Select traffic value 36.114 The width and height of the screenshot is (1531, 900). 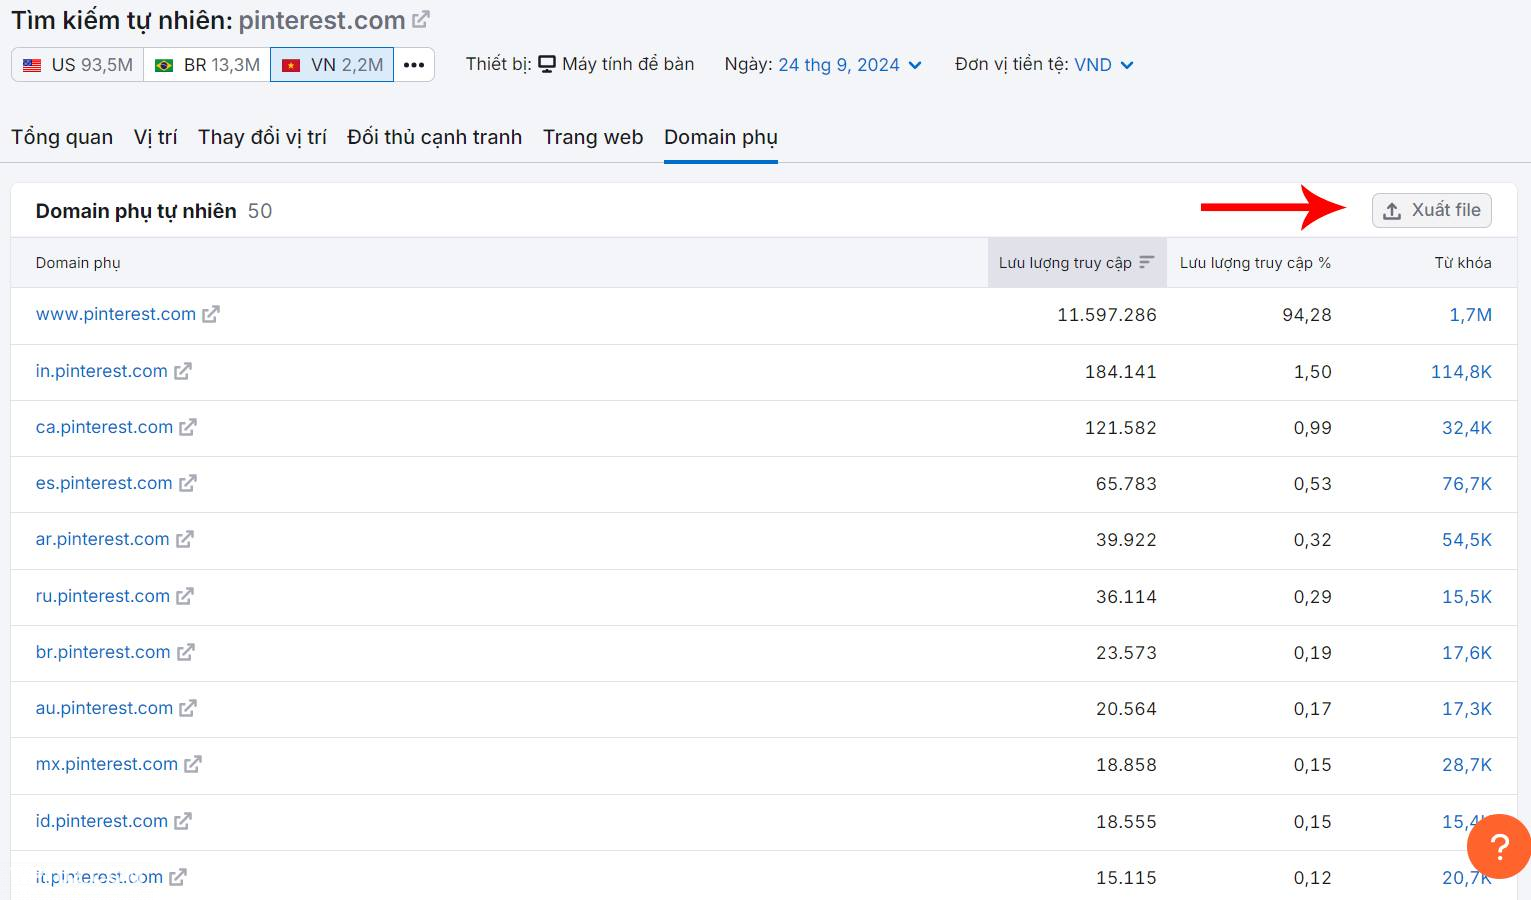point(1126,597)
